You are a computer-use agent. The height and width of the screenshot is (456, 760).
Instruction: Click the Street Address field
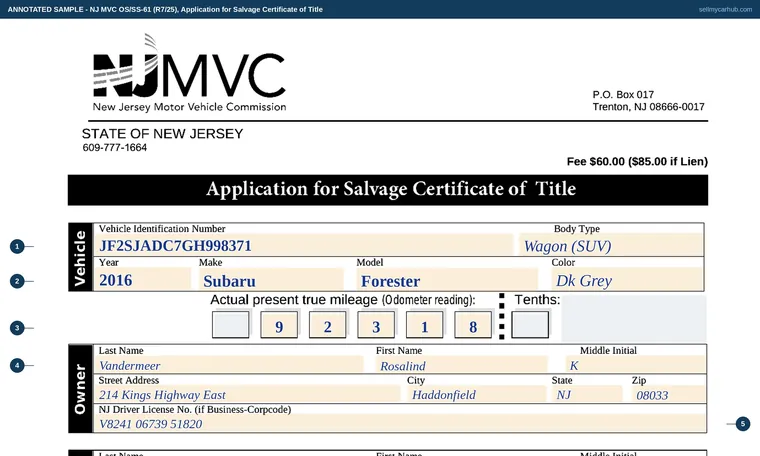pos(247,394)
